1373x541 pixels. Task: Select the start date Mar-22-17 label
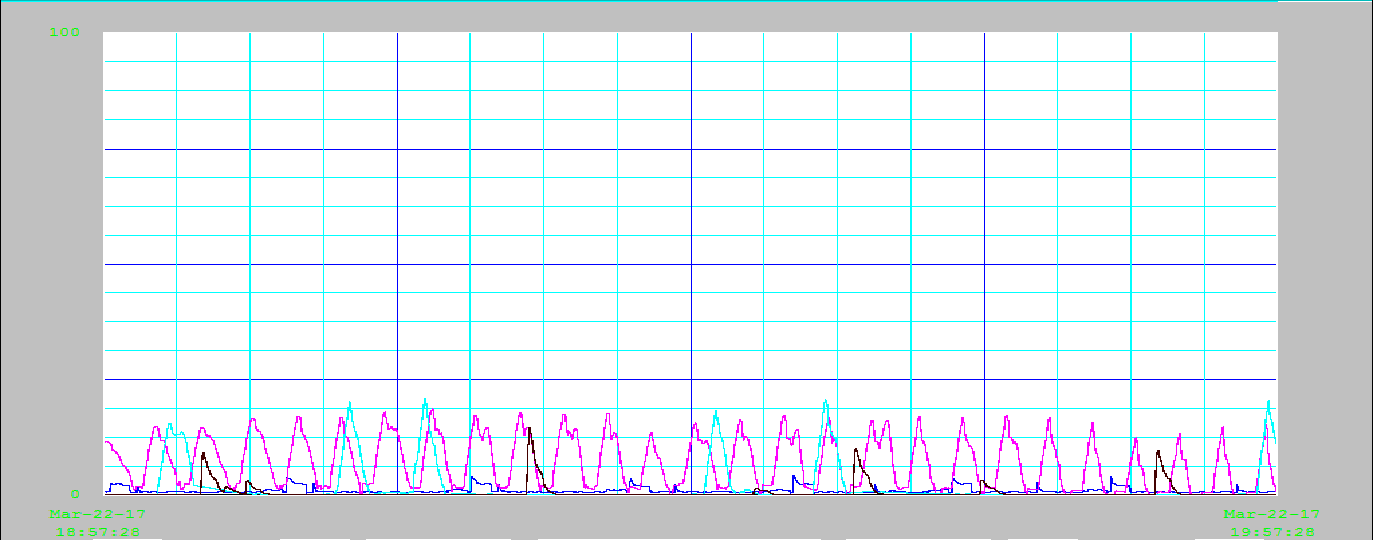click(x=98, y=513)
